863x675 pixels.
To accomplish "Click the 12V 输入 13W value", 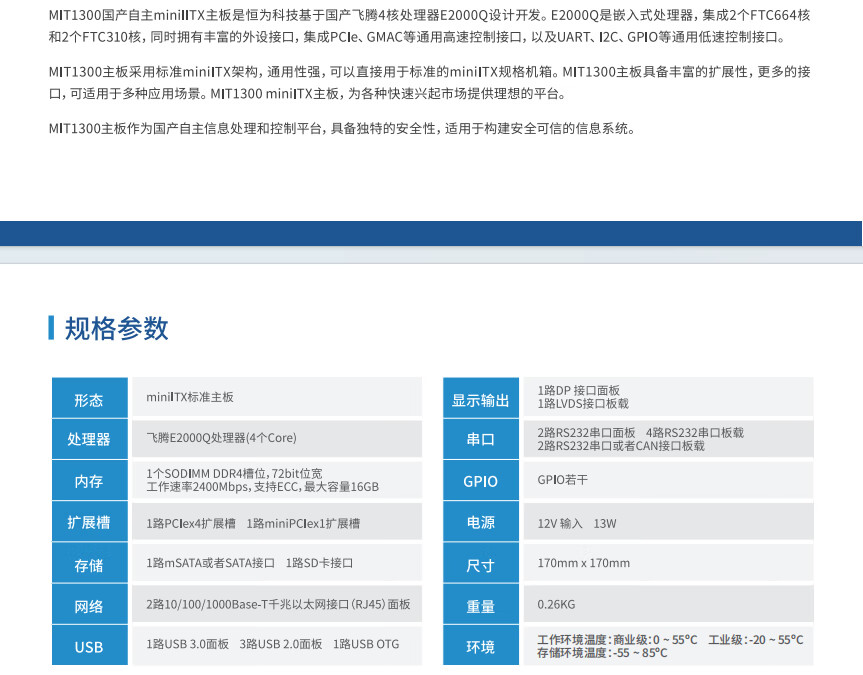I will (577, 524).
